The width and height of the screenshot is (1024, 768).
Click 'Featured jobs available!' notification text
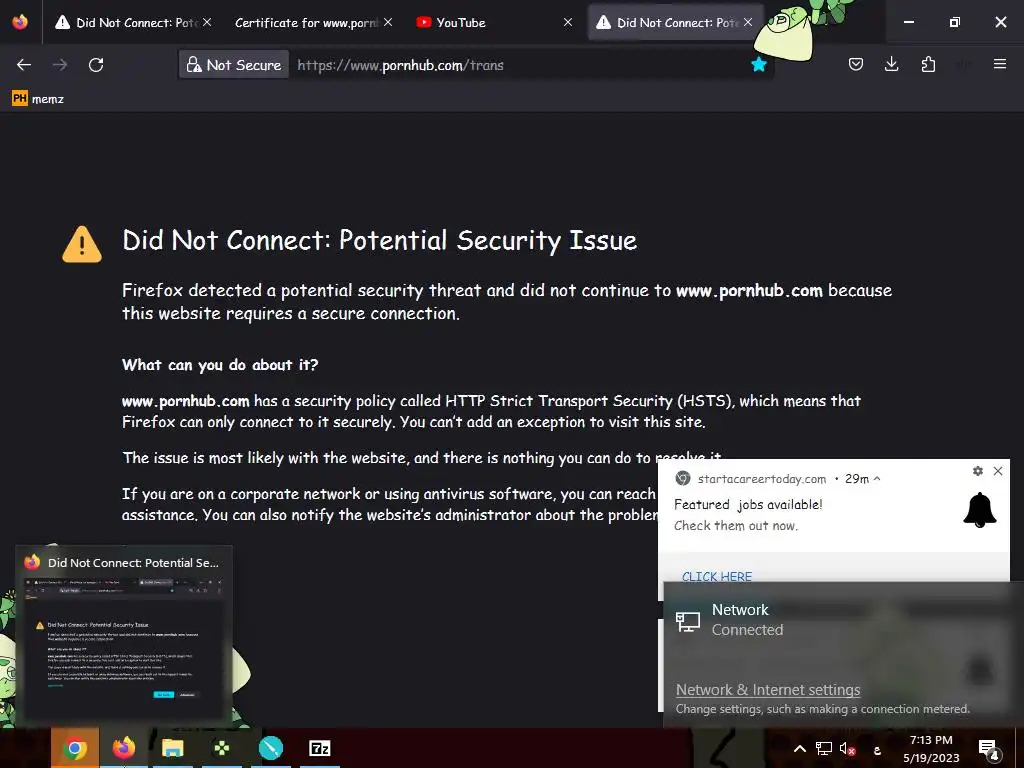[x=748, y=504]
